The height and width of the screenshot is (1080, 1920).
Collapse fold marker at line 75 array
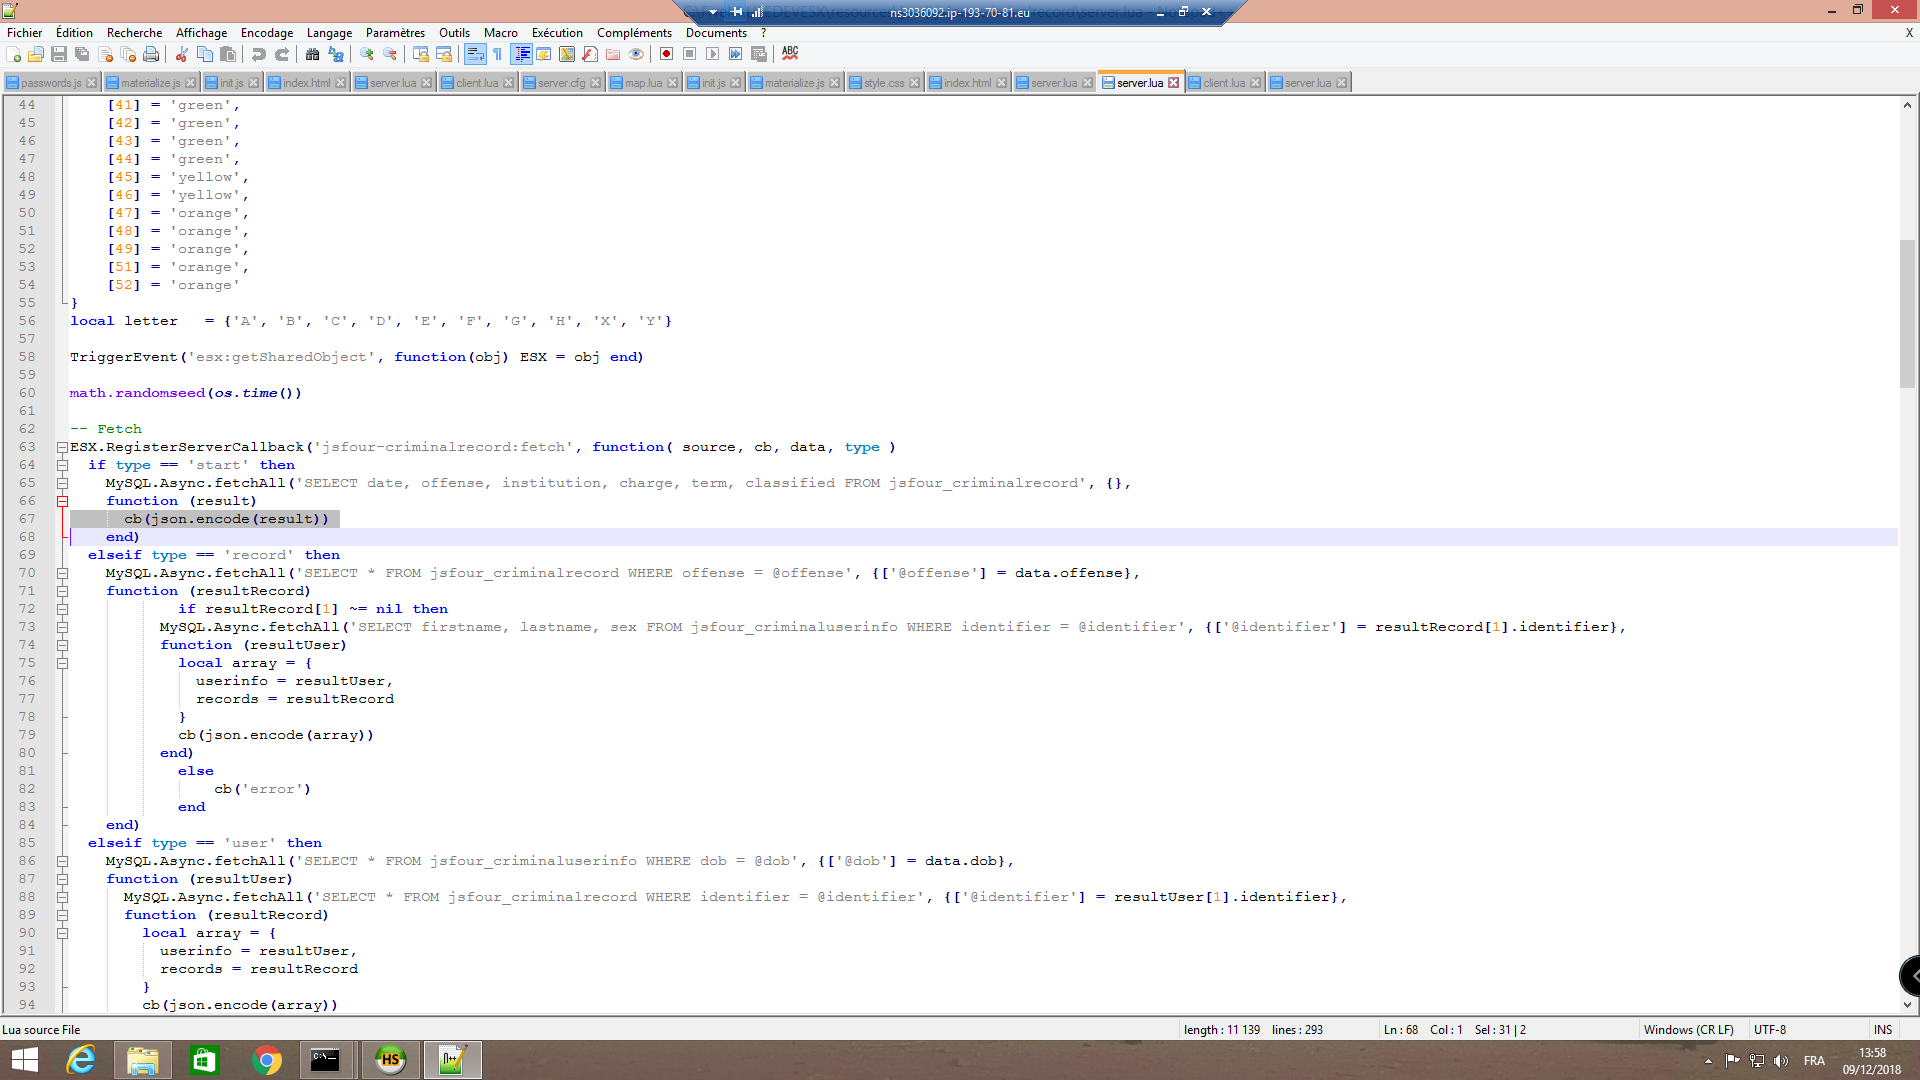pyautogui.click(x=62, y=663)
